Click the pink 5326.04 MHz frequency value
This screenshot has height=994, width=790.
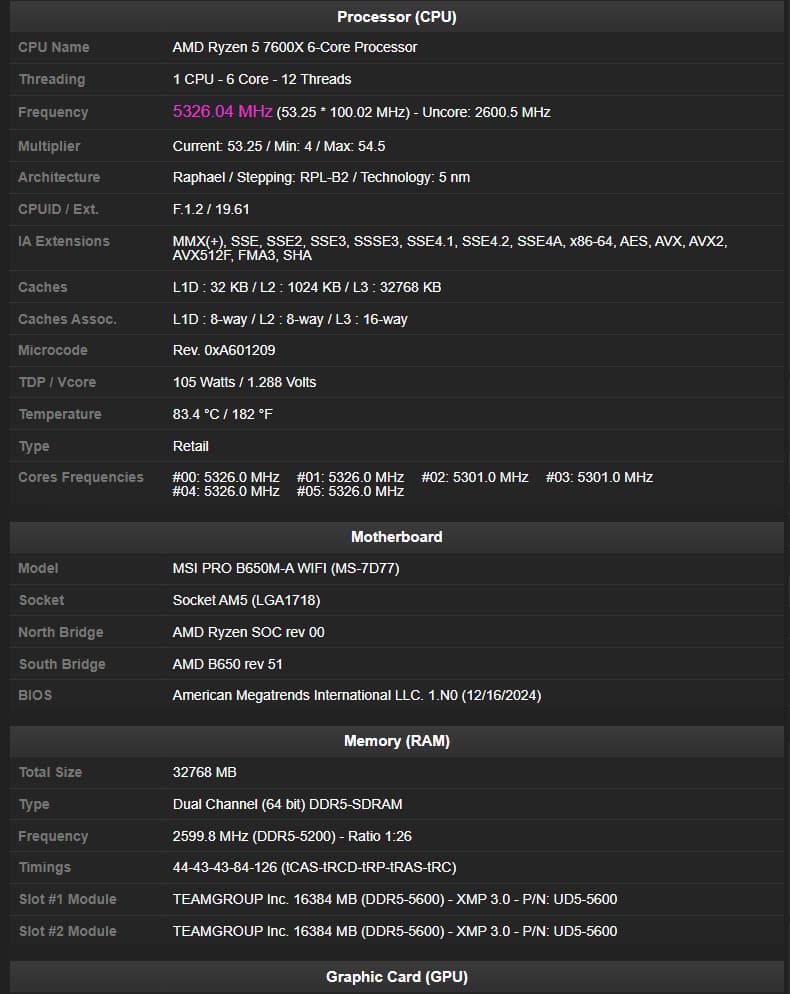click(223, 112)
